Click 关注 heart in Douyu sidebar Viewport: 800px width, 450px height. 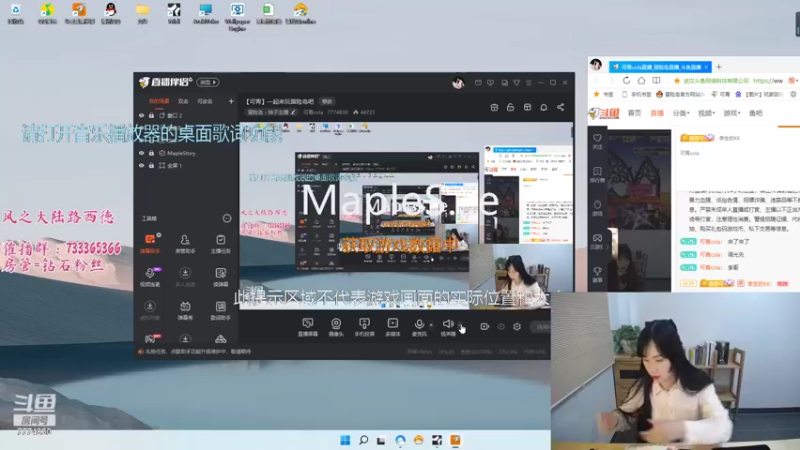[597, 141]
